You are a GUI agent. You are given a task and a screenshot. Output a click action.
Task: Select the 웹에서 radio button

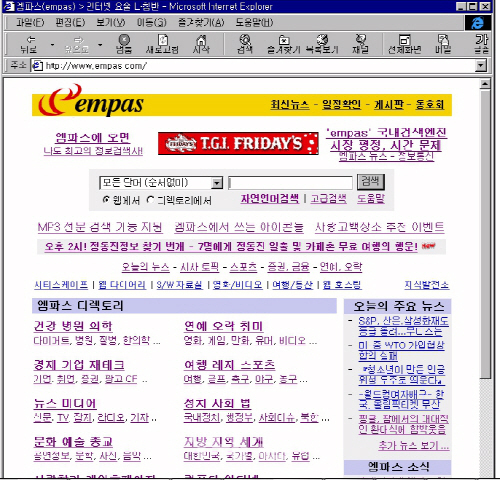(106, 200)
